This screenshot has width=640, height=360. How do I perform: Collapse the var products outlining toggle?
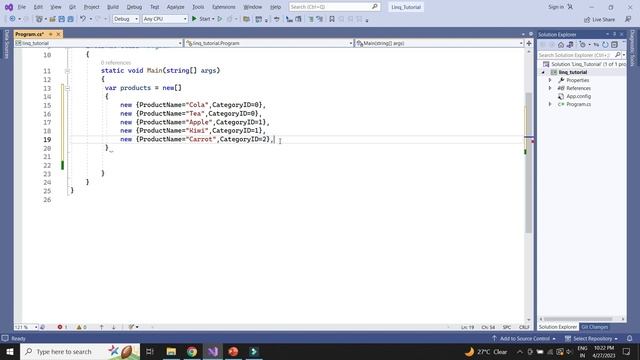point(67,88)
